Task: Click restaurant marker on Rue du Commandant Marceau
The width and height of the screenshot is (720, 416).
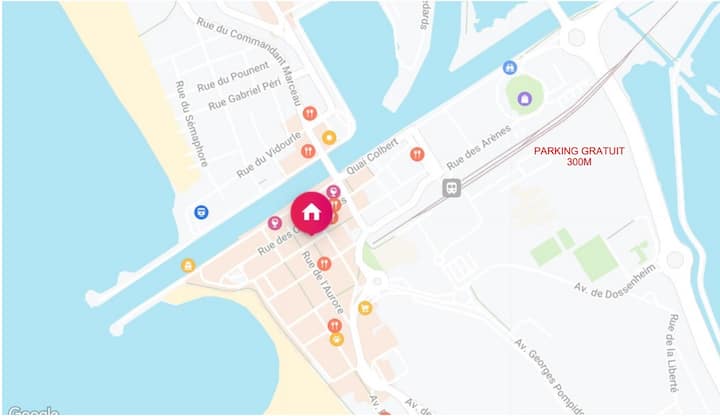Action: (x=310, y=113)
